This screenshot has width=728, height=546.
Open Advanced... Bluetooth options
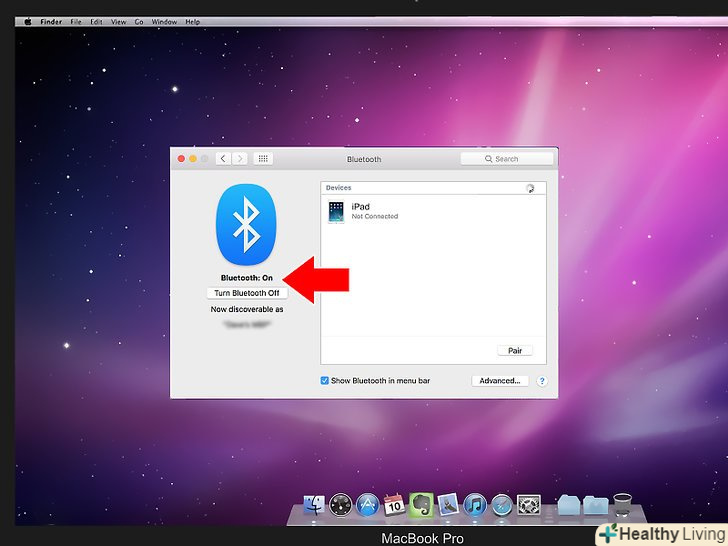(x=500, y=381)
